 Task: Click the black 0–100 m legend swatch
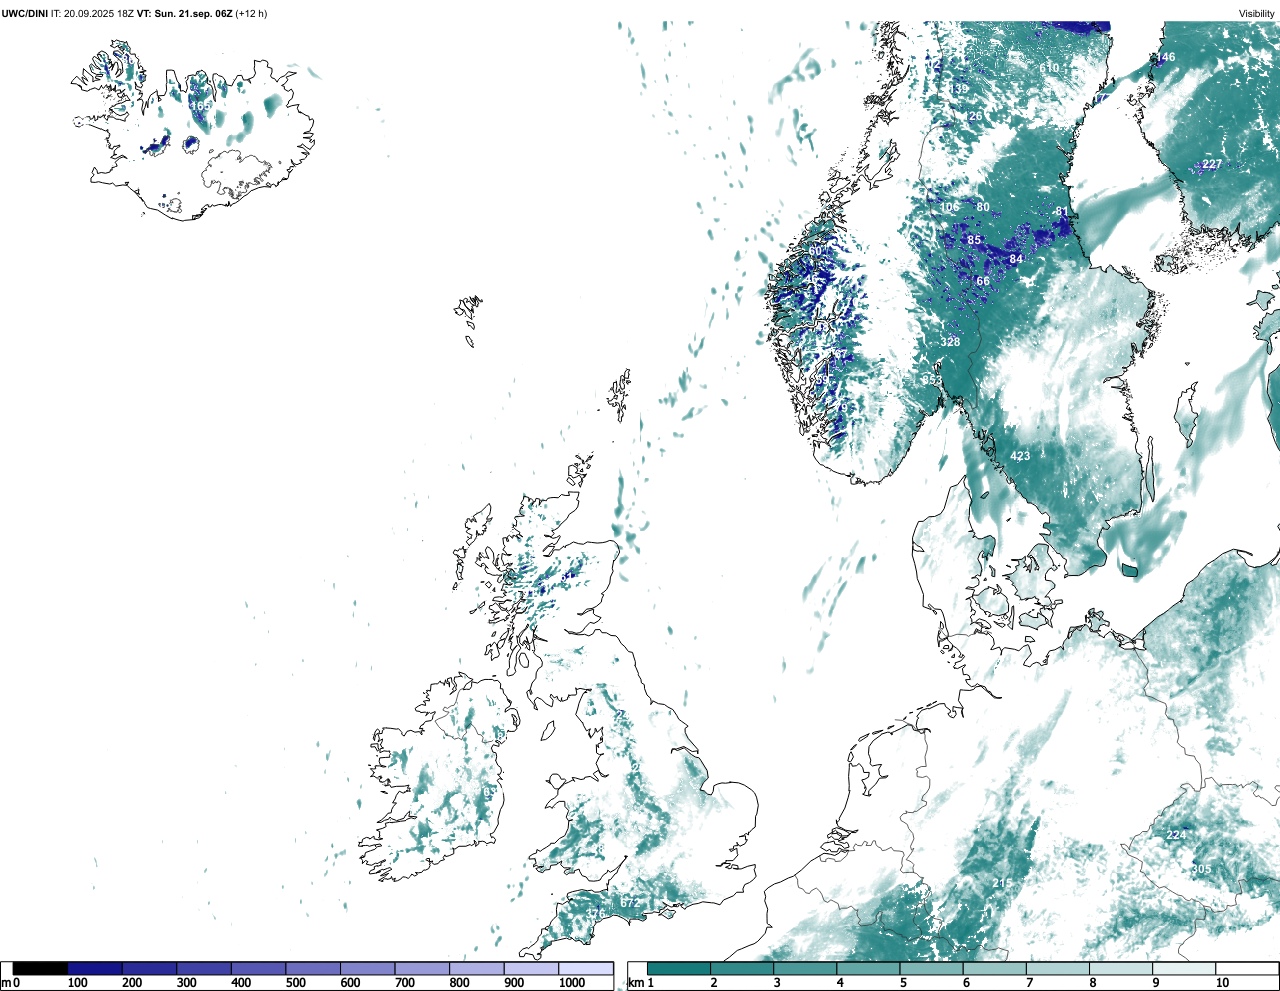pyautogui.click(x=41, y=968)
